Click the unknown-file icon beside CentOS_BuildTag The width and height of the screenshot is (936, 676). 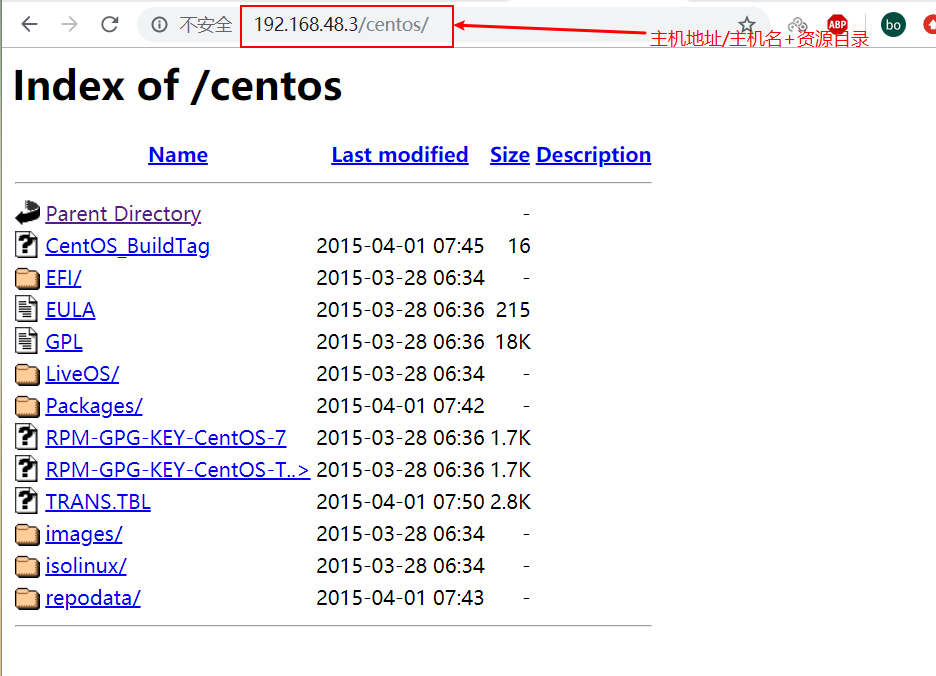point(26,245)
